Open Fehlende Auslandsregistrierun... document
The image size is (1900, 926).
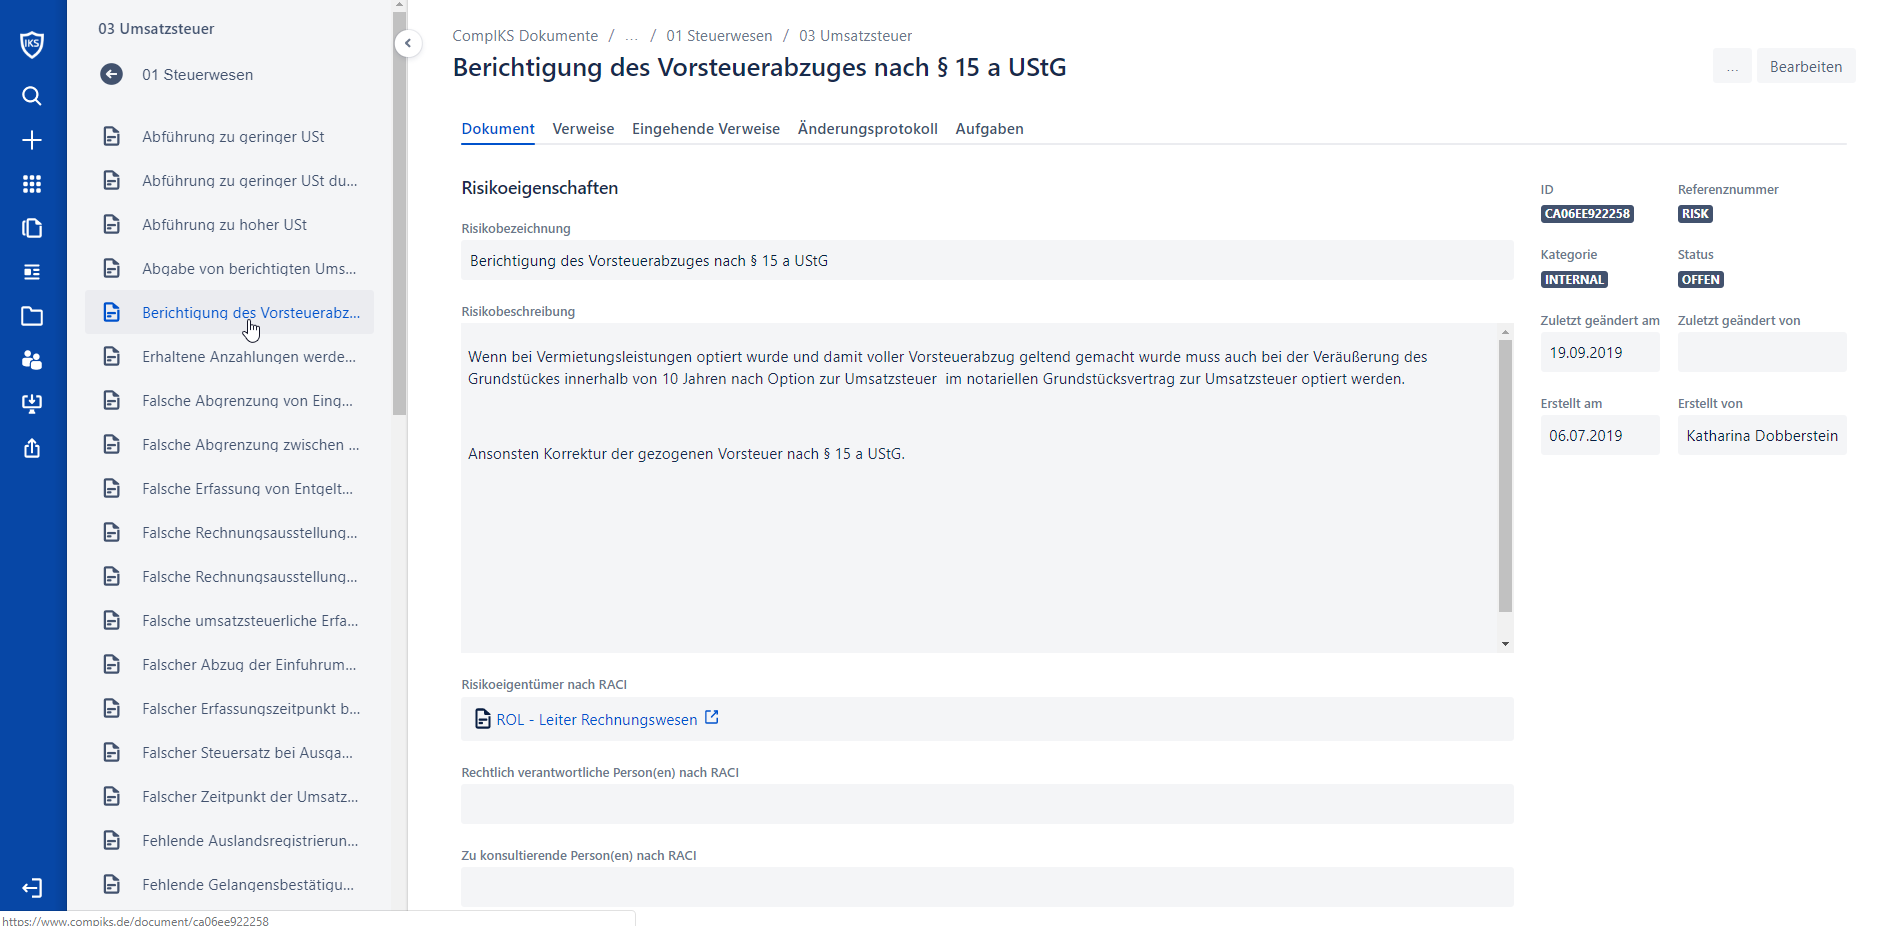230,840
